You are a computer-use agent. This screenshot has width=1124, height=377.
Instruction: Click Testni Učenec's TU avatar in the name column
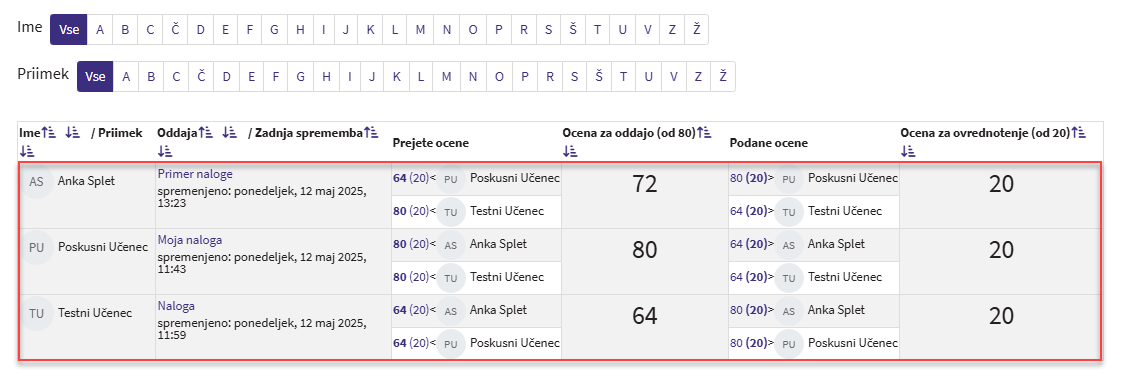(36, 313)
